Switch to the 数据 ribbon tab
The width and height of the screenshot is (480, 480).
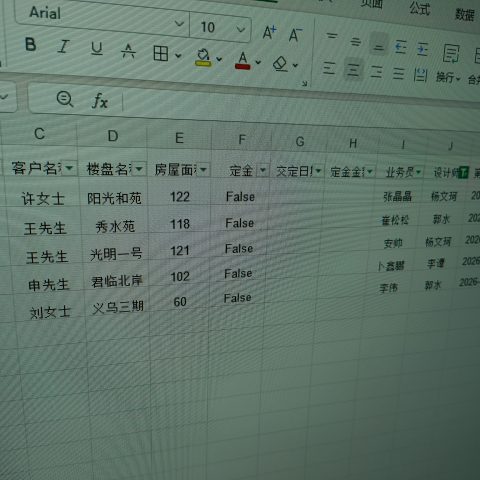pyautogui.click(x=465, y=14)
